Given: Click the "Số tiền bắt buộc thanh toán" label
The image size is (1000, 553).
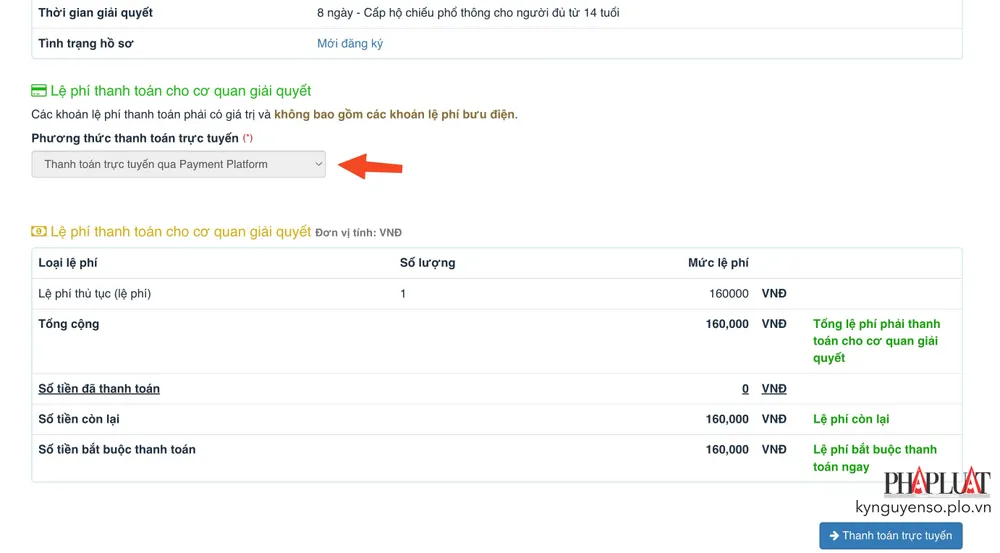Looking at the screenshot, I should [117, 450].
